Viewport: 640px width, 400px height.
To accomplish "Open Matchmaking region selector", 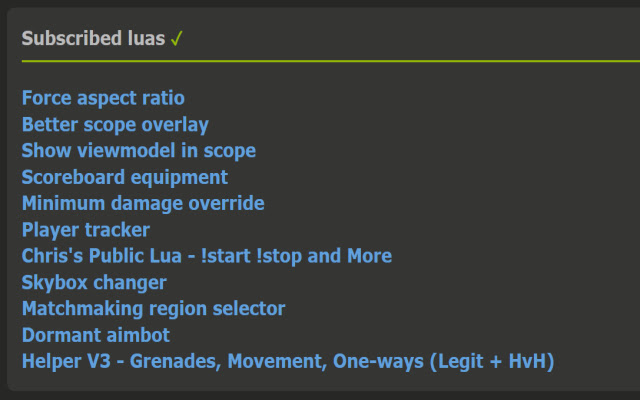I will [x=153, y=309].
